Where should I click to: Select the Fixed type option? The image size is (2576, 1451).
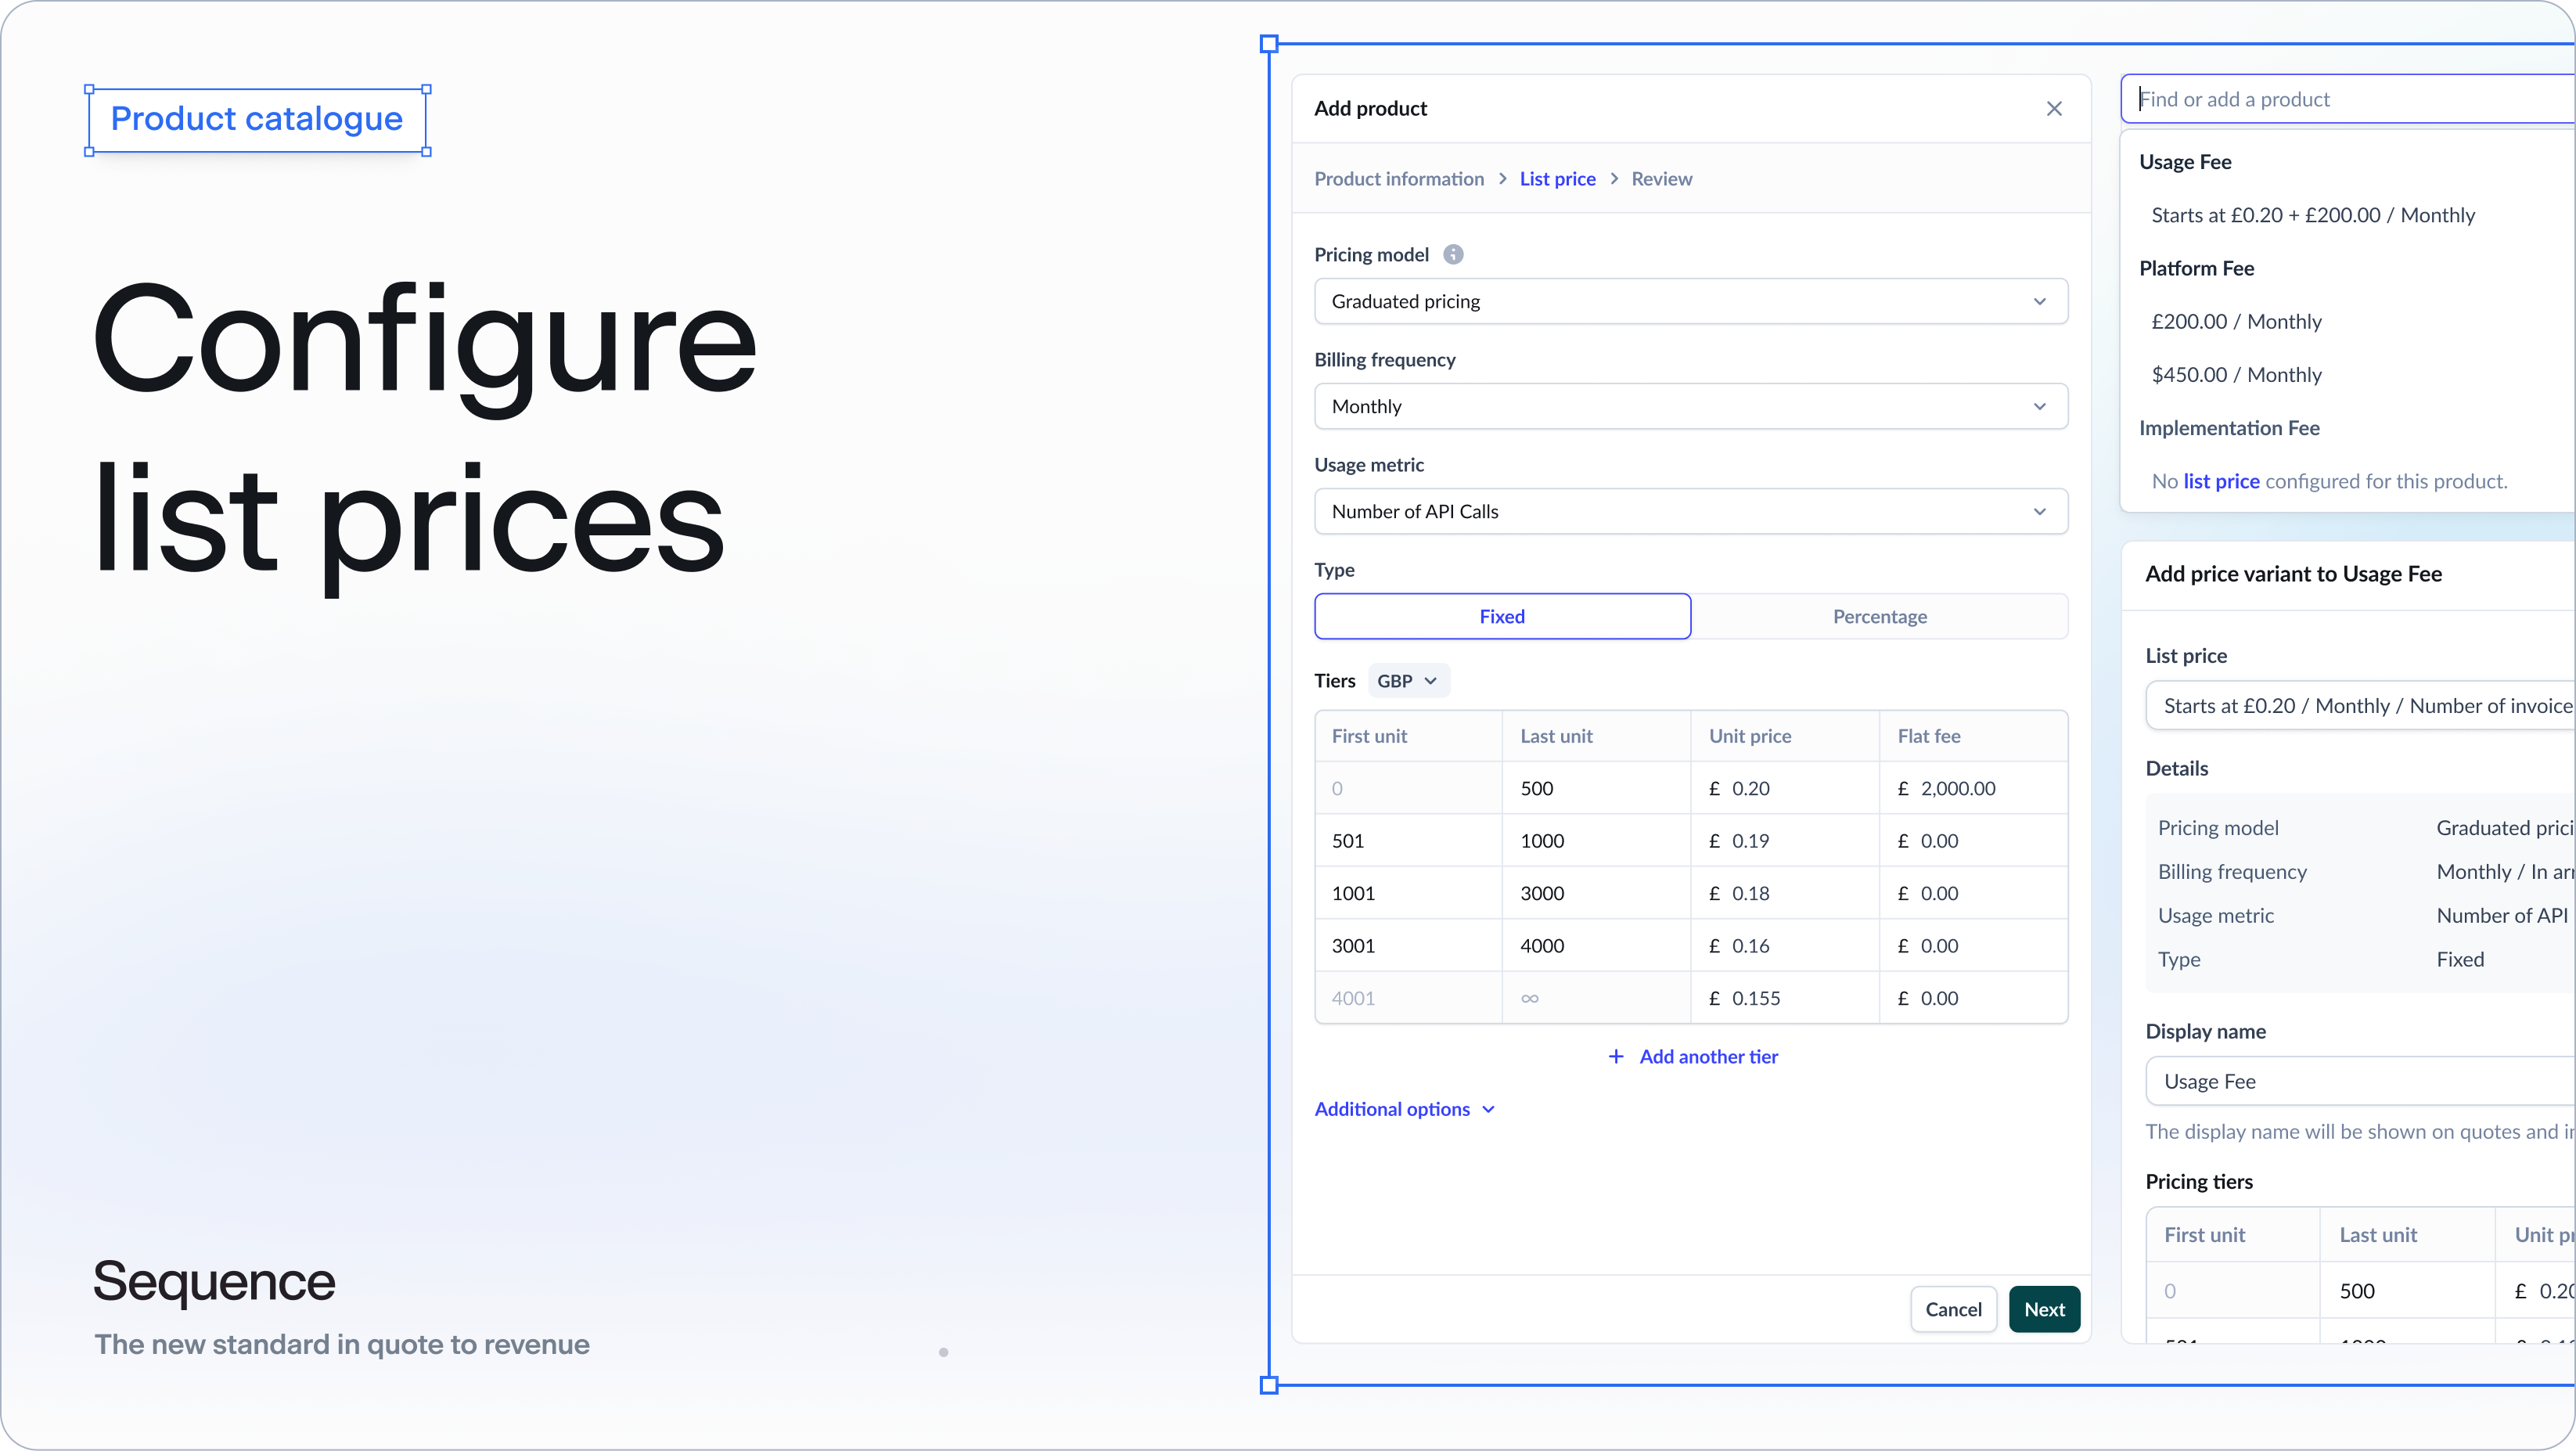(1502, 616)
